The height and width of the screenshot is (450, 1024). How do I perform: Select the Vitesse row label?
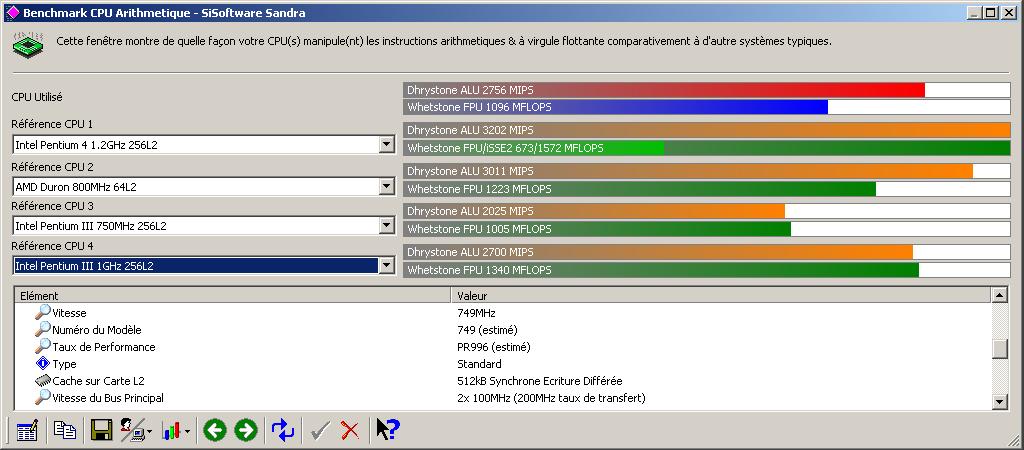(x=69, y=313)
